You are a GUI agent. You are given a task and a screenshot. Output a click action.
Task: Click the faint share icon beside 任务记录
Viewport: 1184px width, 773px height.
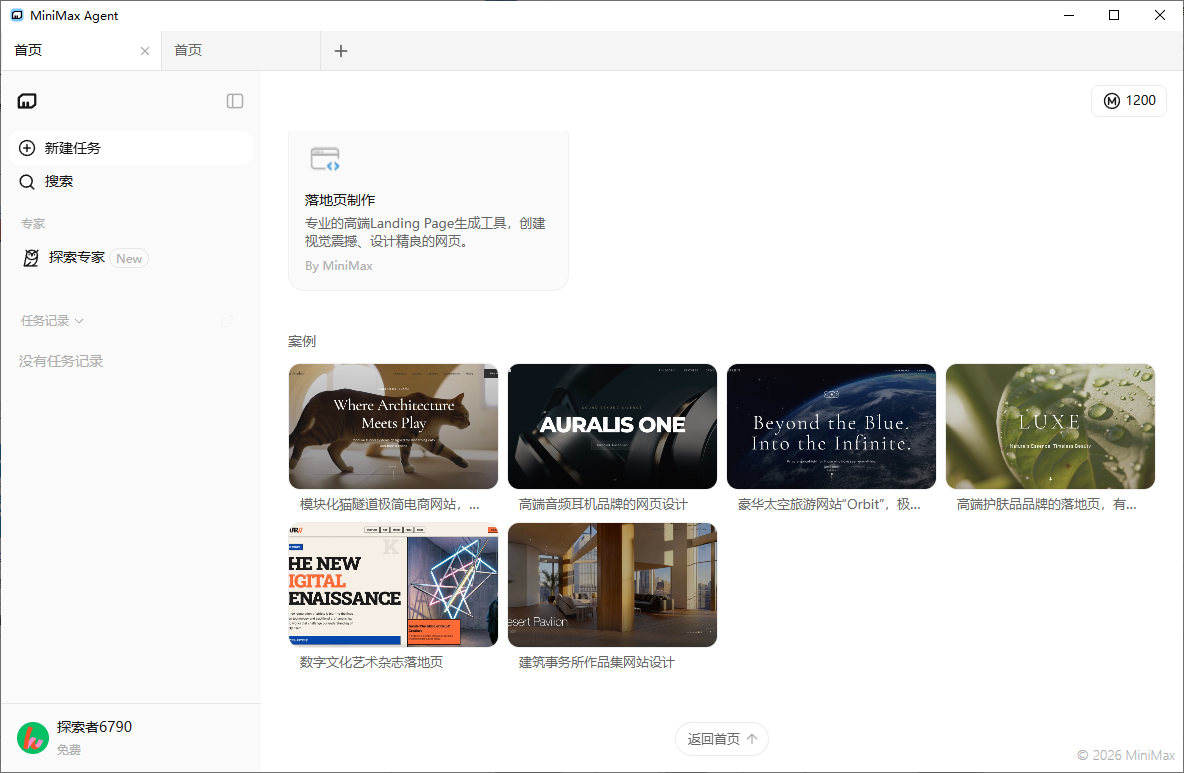pos(227,321)
